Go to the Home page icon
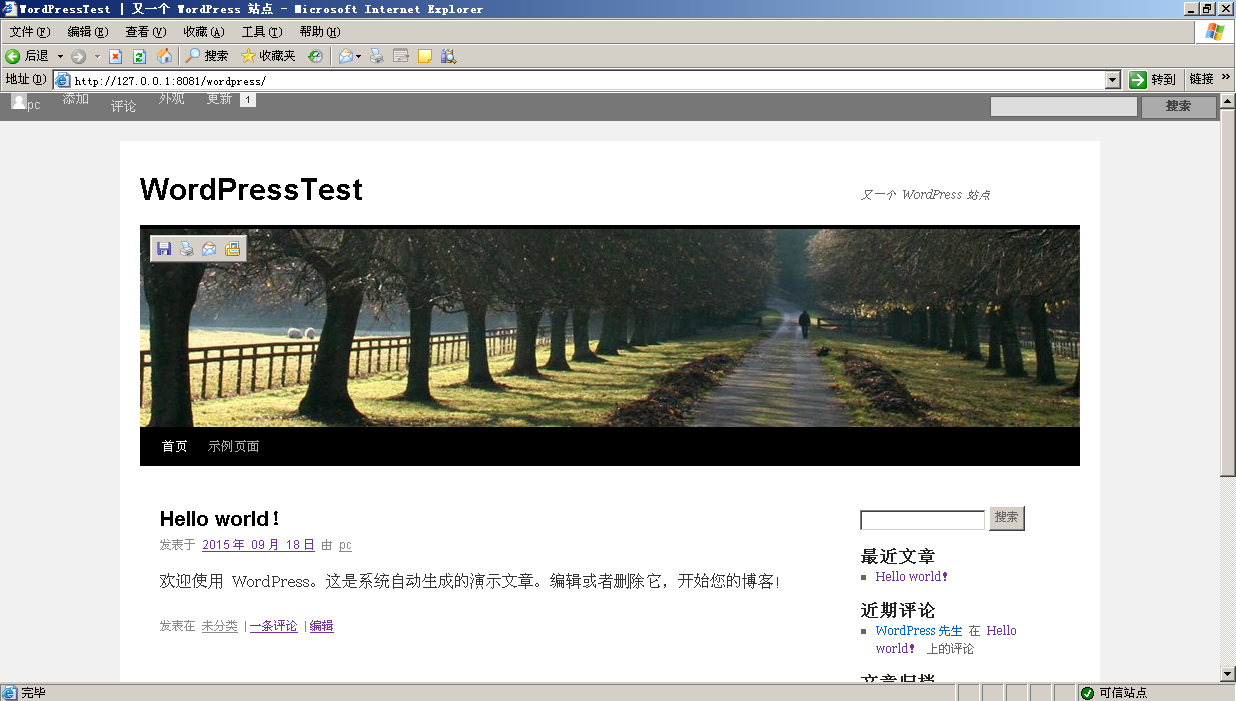1236x701 pixels. tap(164, 56)
